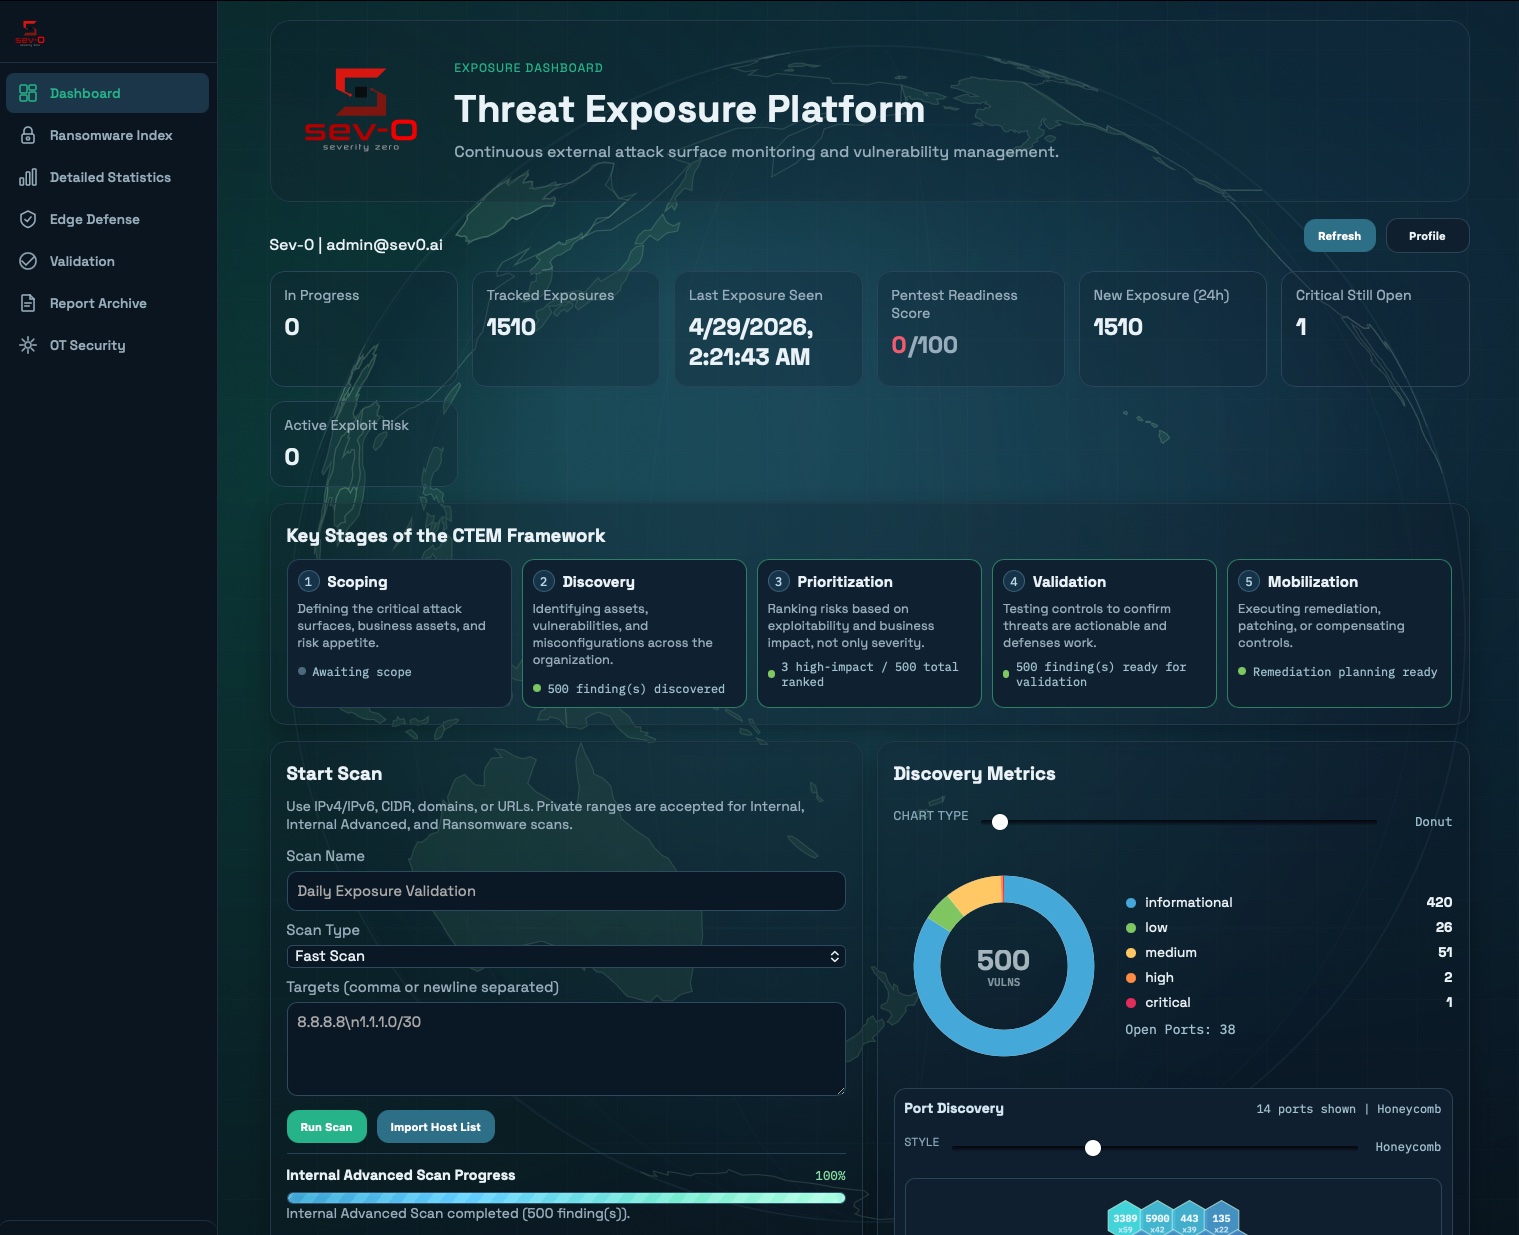Select the Edge Defense shield icon

[x=27, y=219]
